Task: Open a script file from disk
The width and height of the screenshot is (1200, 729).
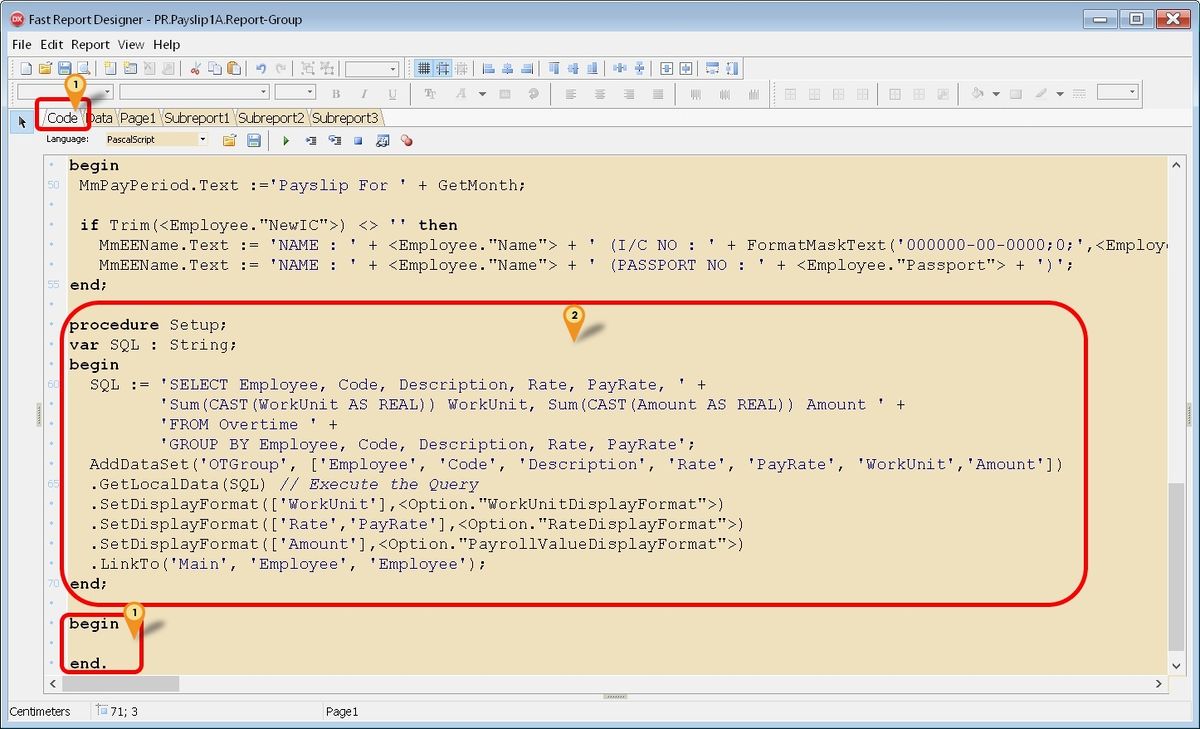Action: coord(230,140)
